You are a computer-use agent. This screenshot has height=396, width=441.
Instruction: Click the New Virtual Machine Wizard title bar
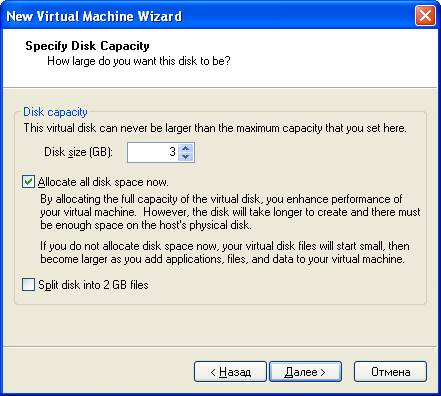pos(207,16)
